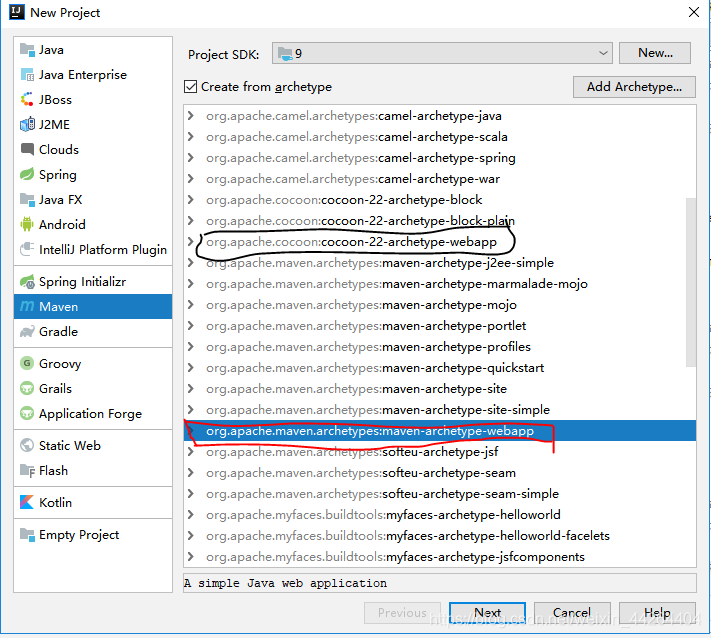Choose the Application Forge icon
Viewport: 711px width, 638px height.
[27, 414]
